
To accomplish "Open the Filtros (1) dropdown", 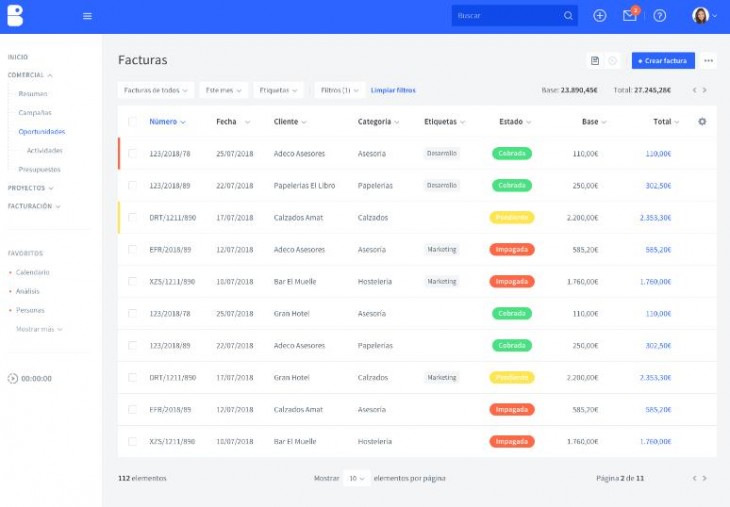I will click(x=339, y=90).
